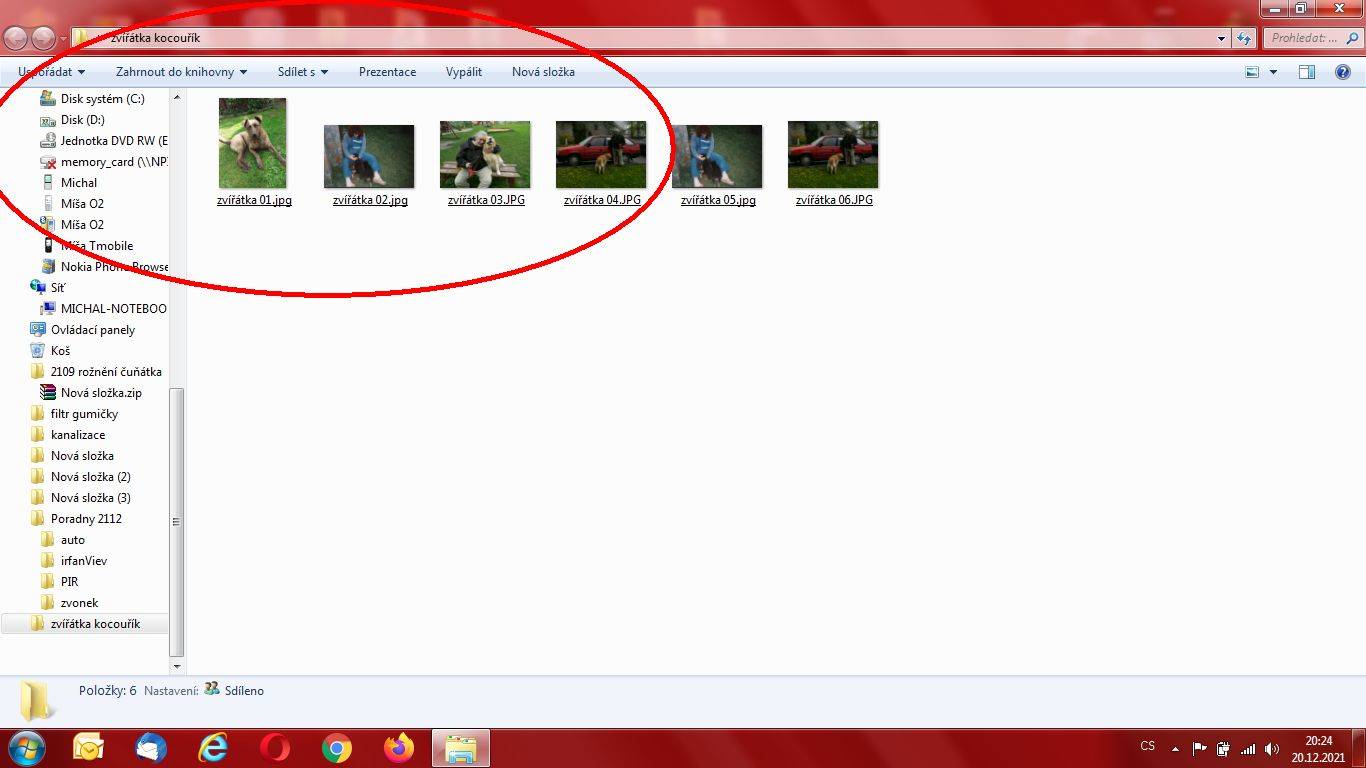
Task: Select the zvířátka 02.jpg thumbnail image
Action: coord(369,156)
